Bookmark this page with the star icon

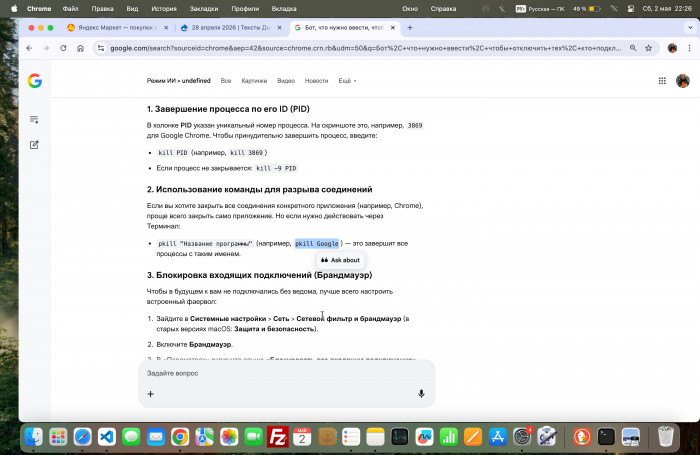(x=649, y=48)
